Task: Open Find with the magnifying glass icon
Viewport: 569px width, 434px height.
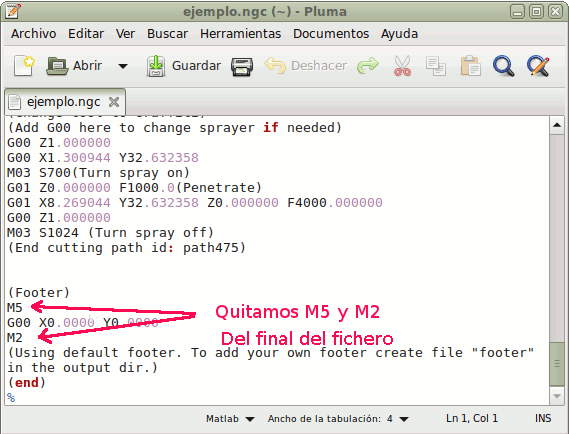Action: point(504,66)
